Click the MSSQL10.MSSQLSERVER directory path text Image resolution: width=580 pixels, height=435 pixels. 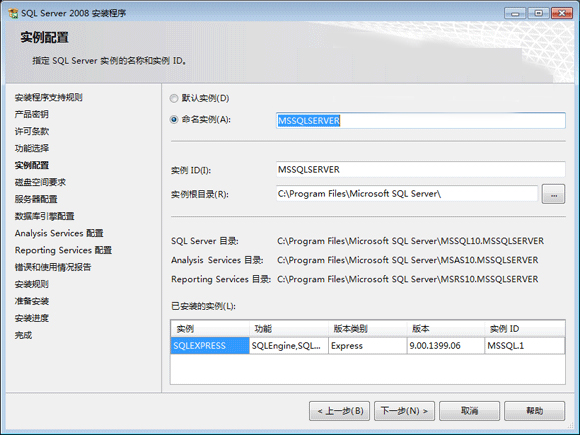pyautogui.click(x=411, y=241)
